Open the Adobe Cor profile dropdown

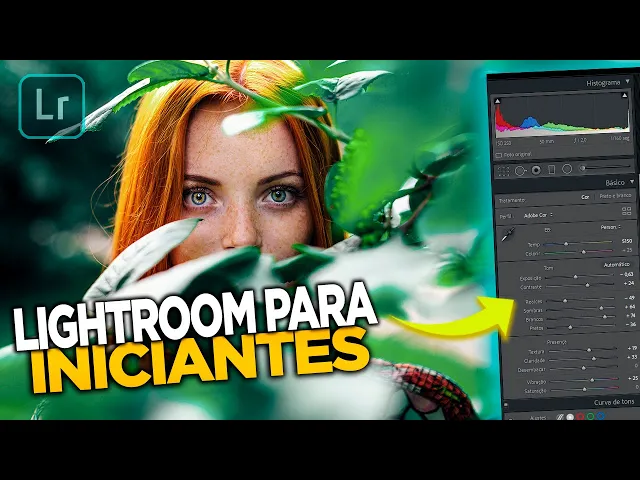tap(538, 215)
